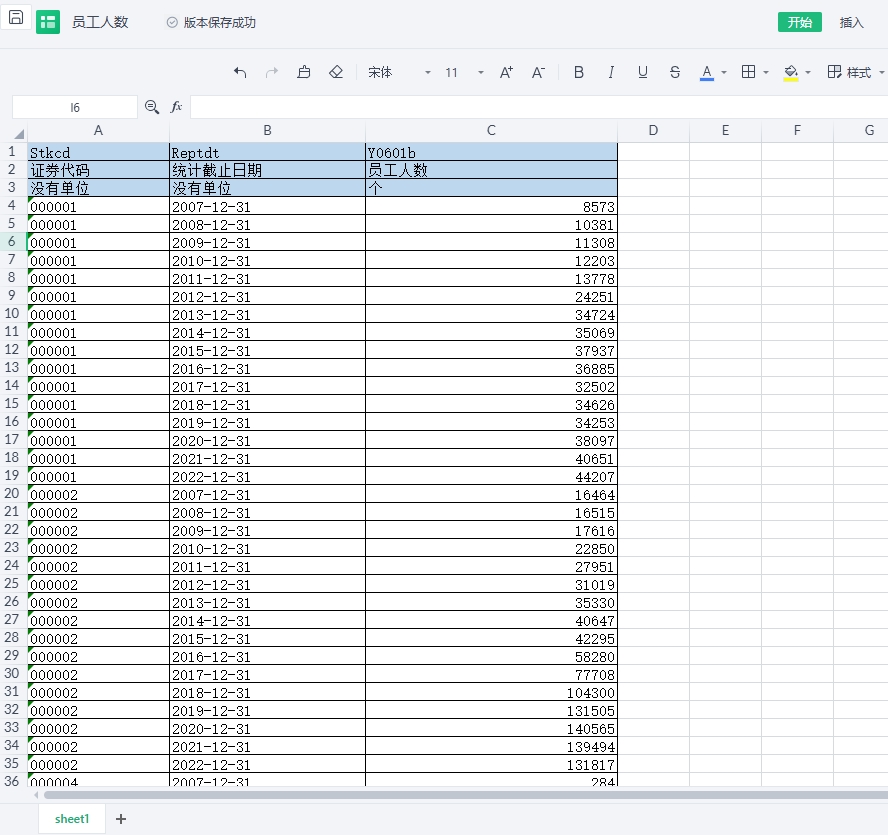The image size is (888, 835).
Task: Select the format painter icon
Action: 304,72
